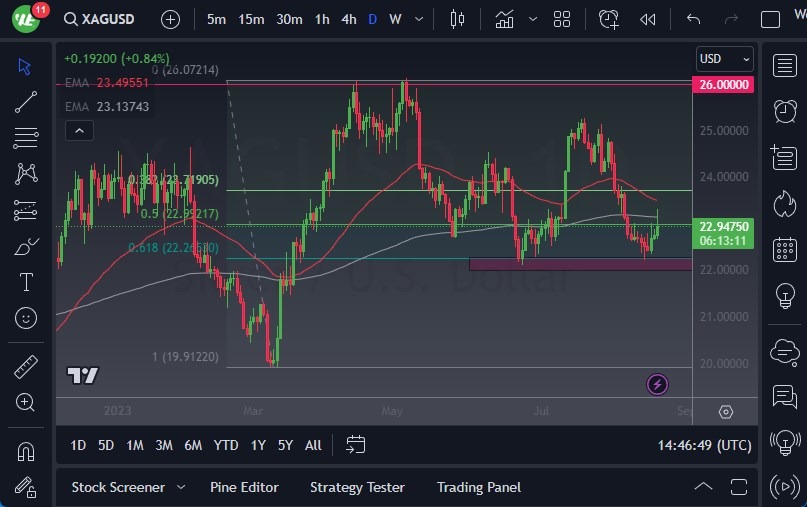Set chart range to YTD
This screenshot has height=507, width=807.
tap(226, 445)
